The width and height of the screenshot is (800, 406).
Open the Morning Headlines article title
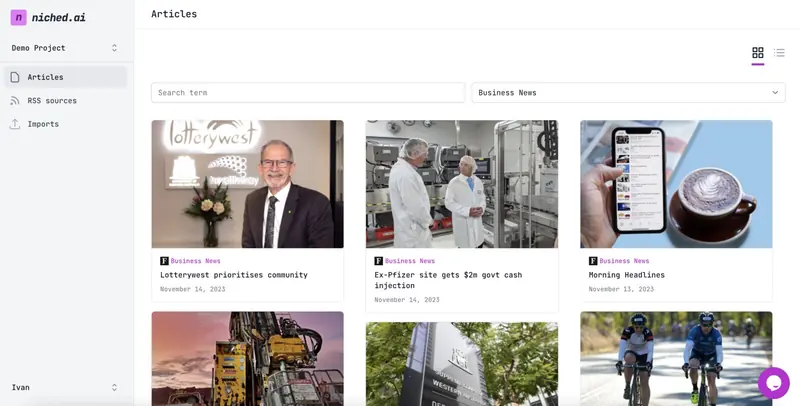[627, 275]
